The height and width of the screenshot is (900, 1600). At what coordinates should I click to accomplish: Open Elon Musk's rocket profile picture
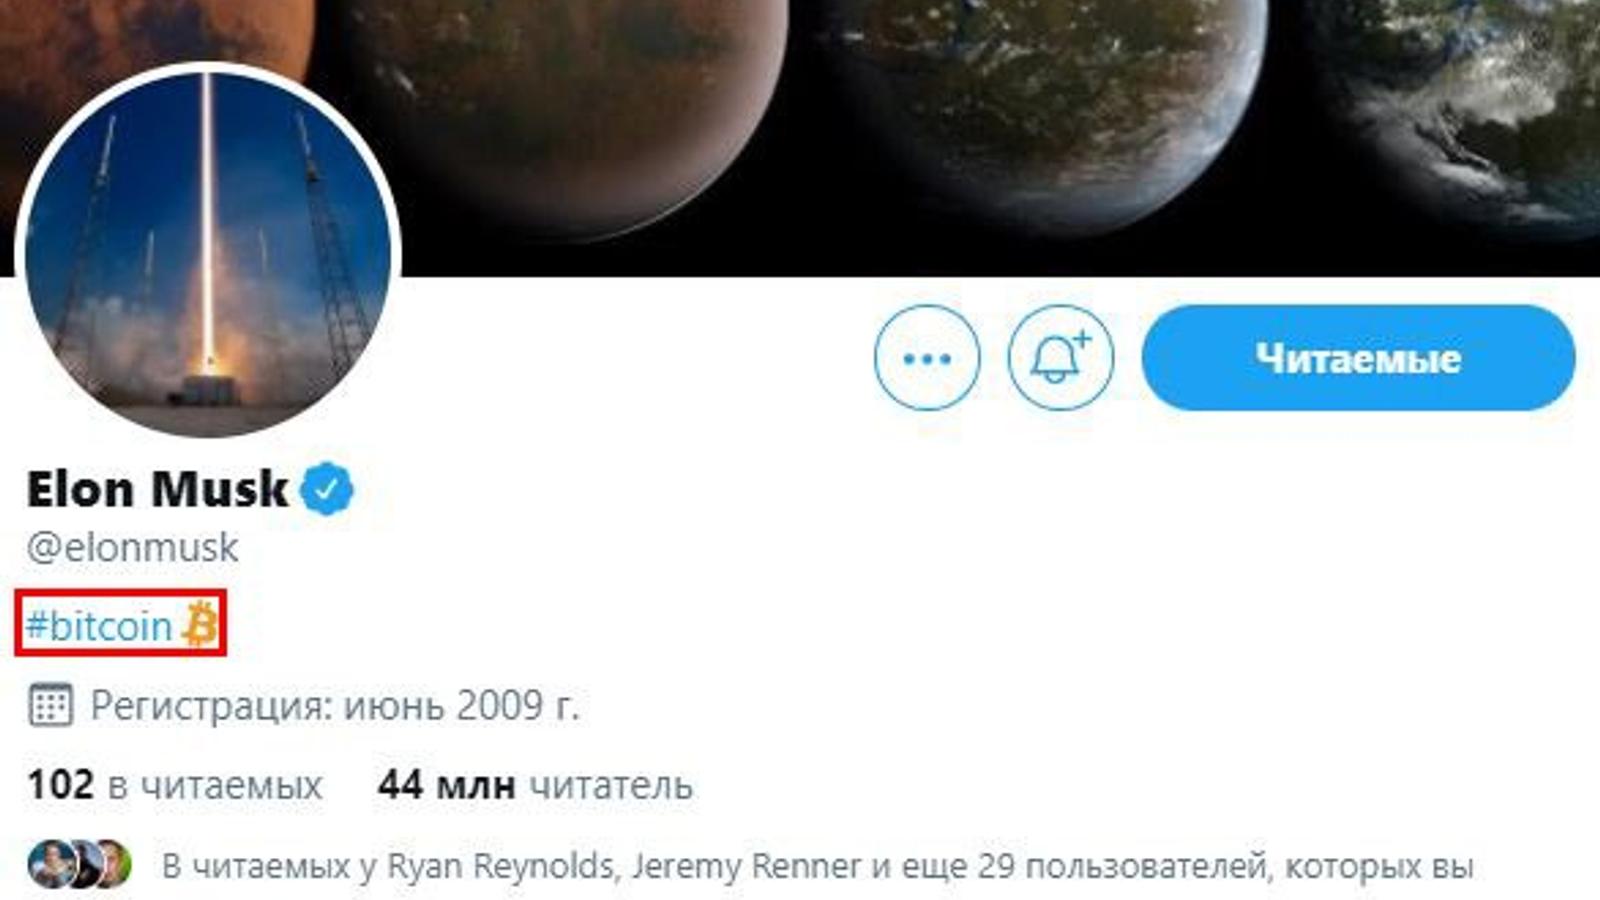pyautogui.click(x=208, y=251)
